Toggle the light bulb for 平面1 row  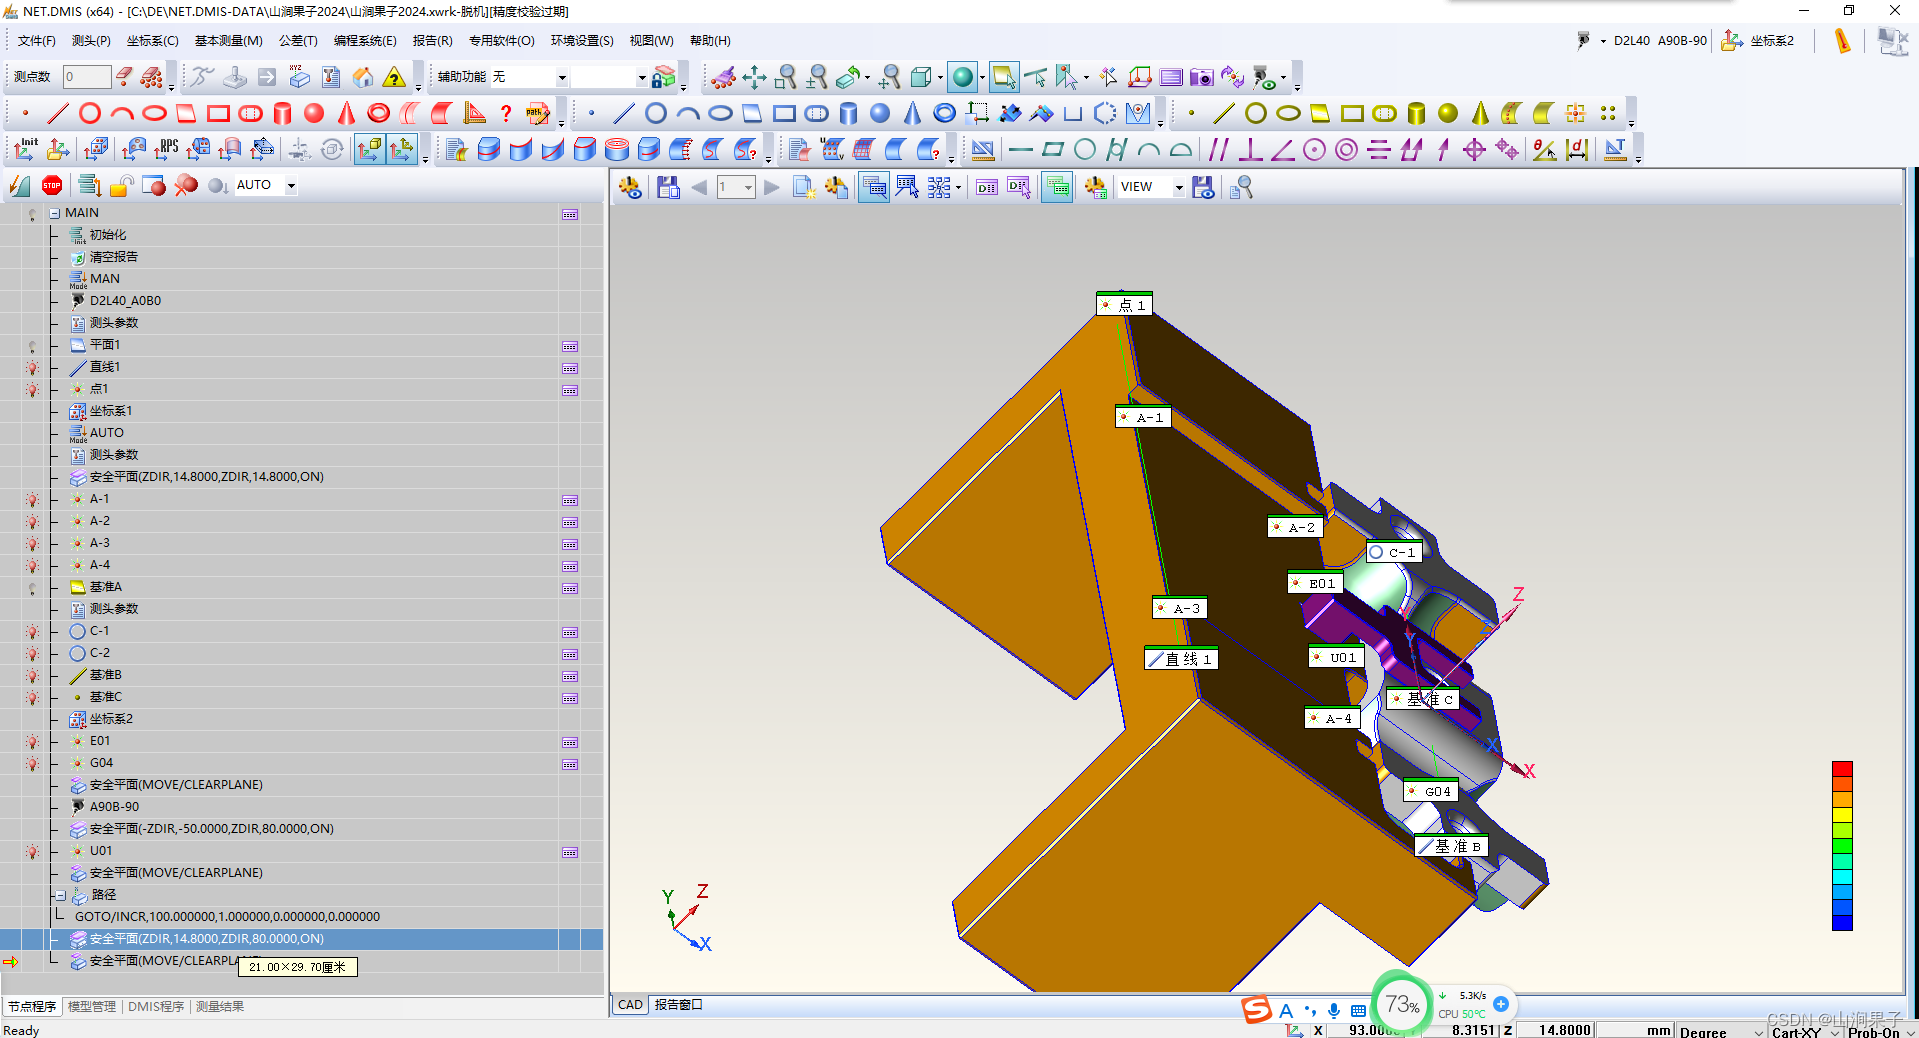(x=32, y=346)
